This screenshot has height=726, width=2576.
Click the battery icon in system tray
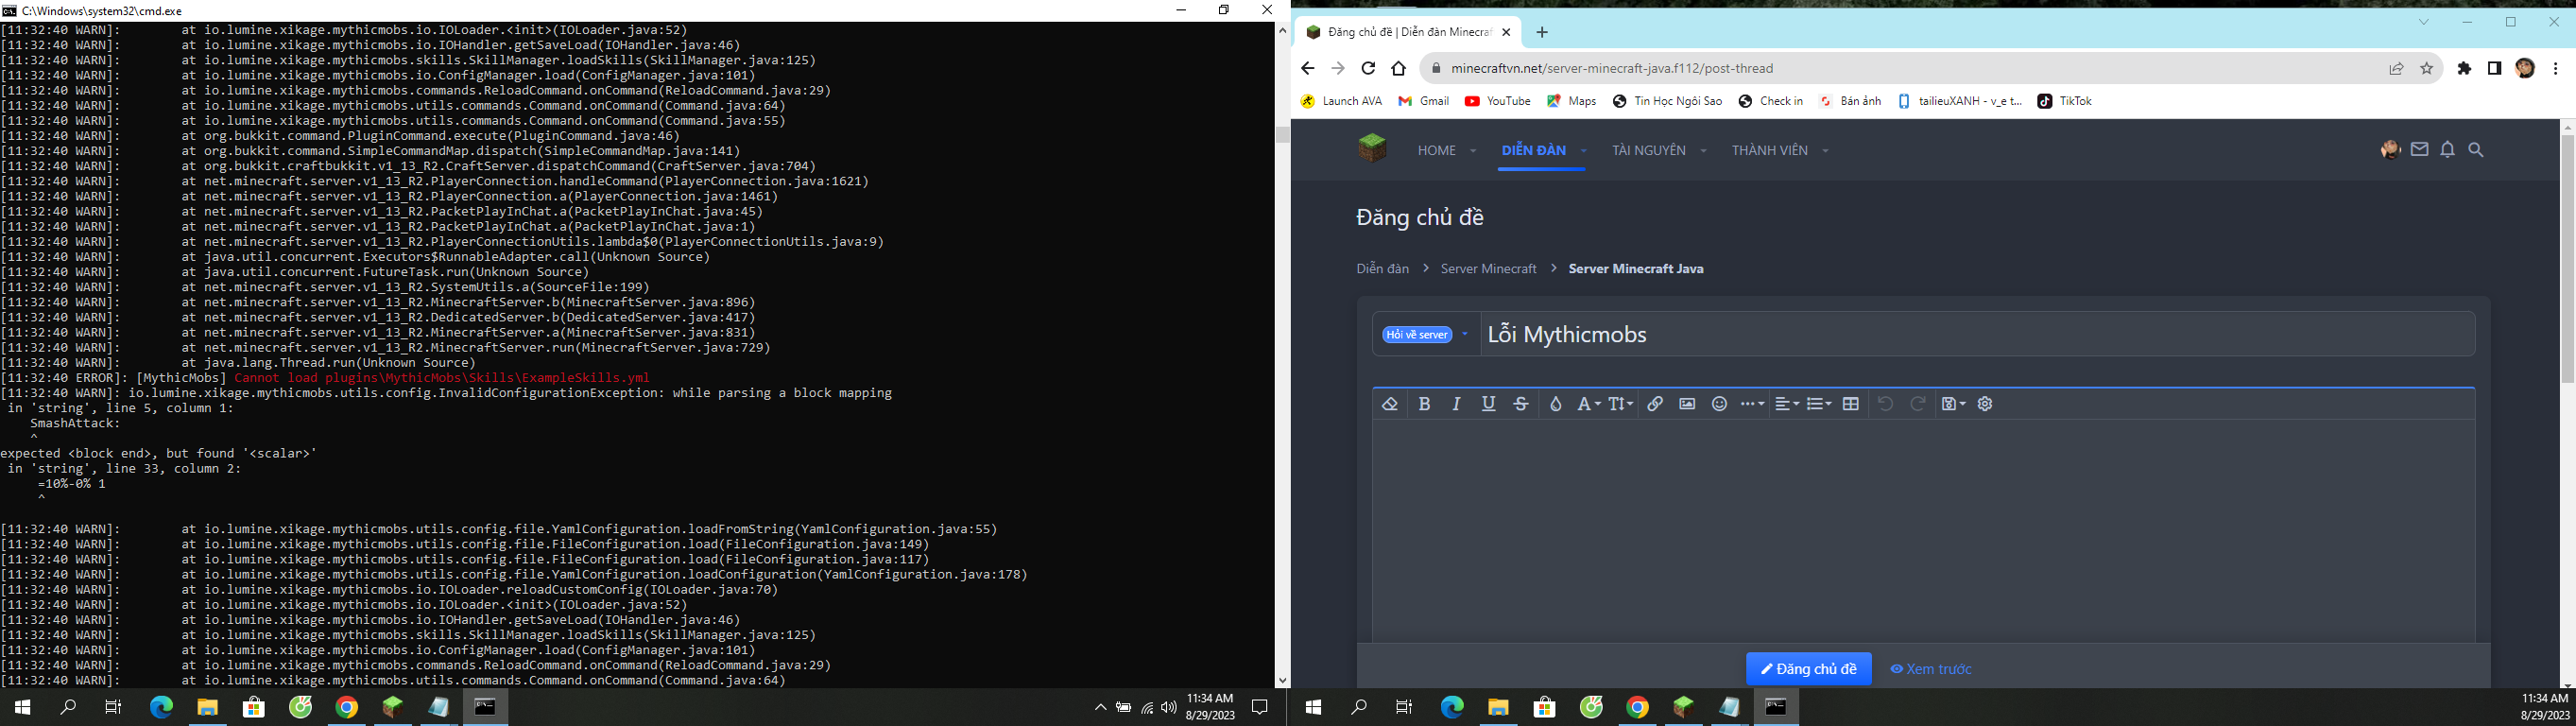(x=1123, y=708)
